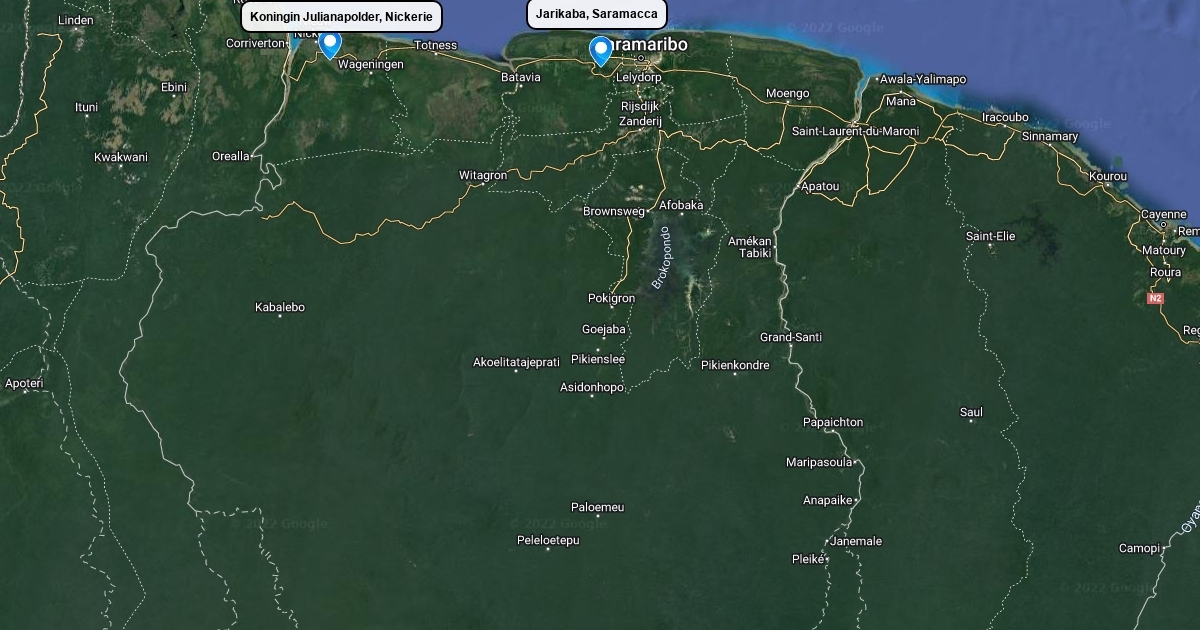Select the Lelydorp town label
1200x630 pixels.
(639, 77)
